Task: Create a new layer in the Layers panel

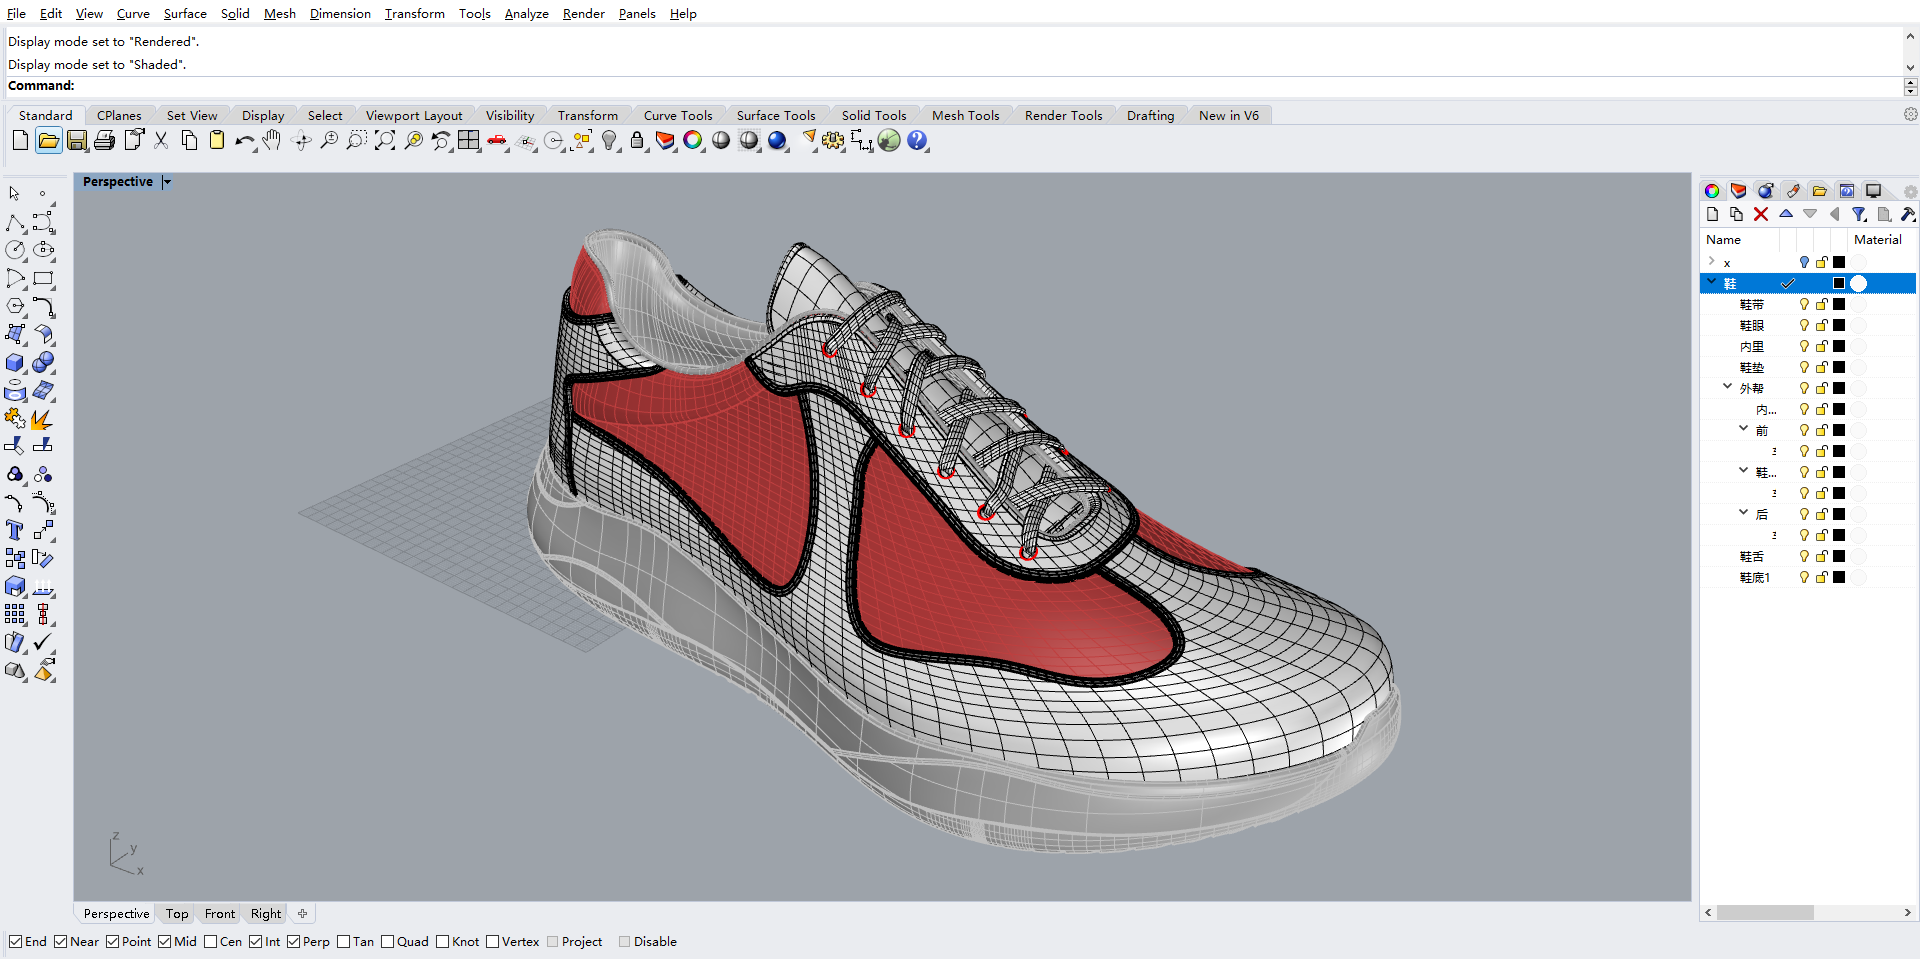Action: [x=1713, y=214]
